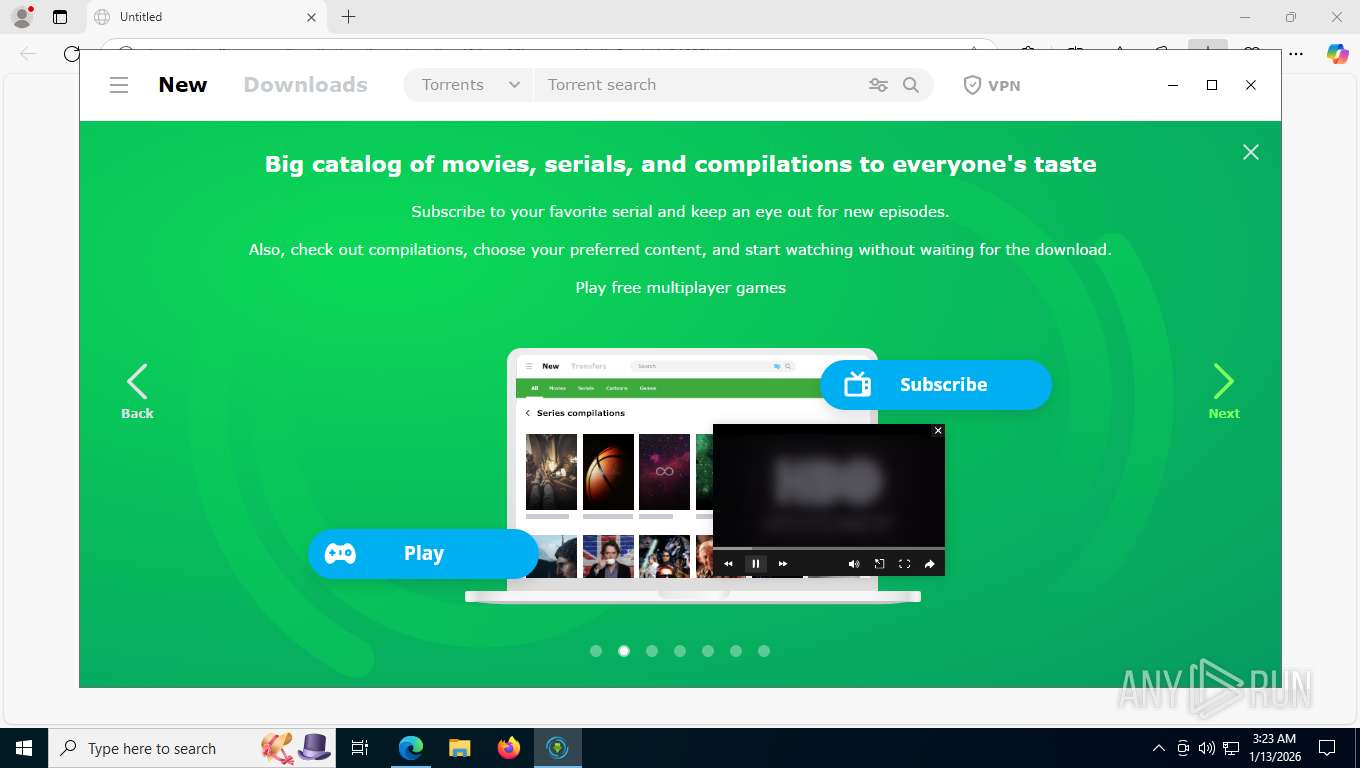1360x768 pixels.
Task: Close the torrent app window
Action: 1250,85
